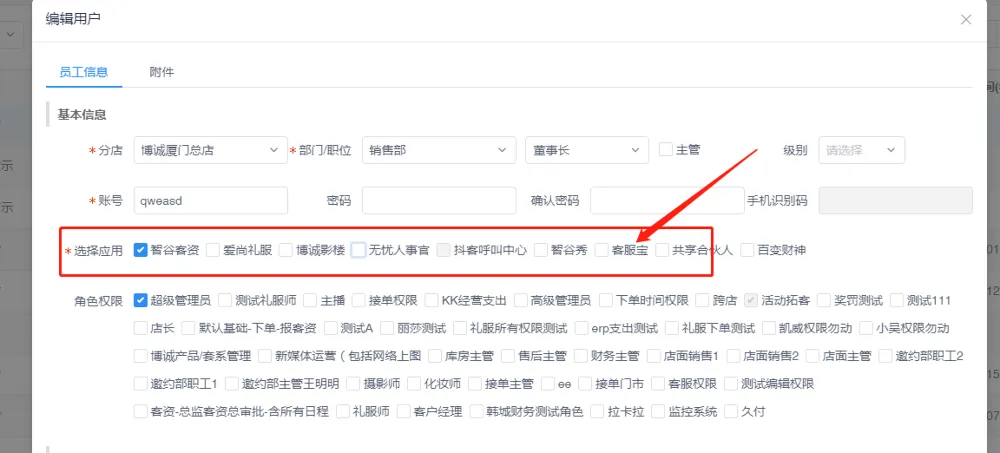Check the 店长 role checkbox
1000x453 pixels.
click(141, 327)
